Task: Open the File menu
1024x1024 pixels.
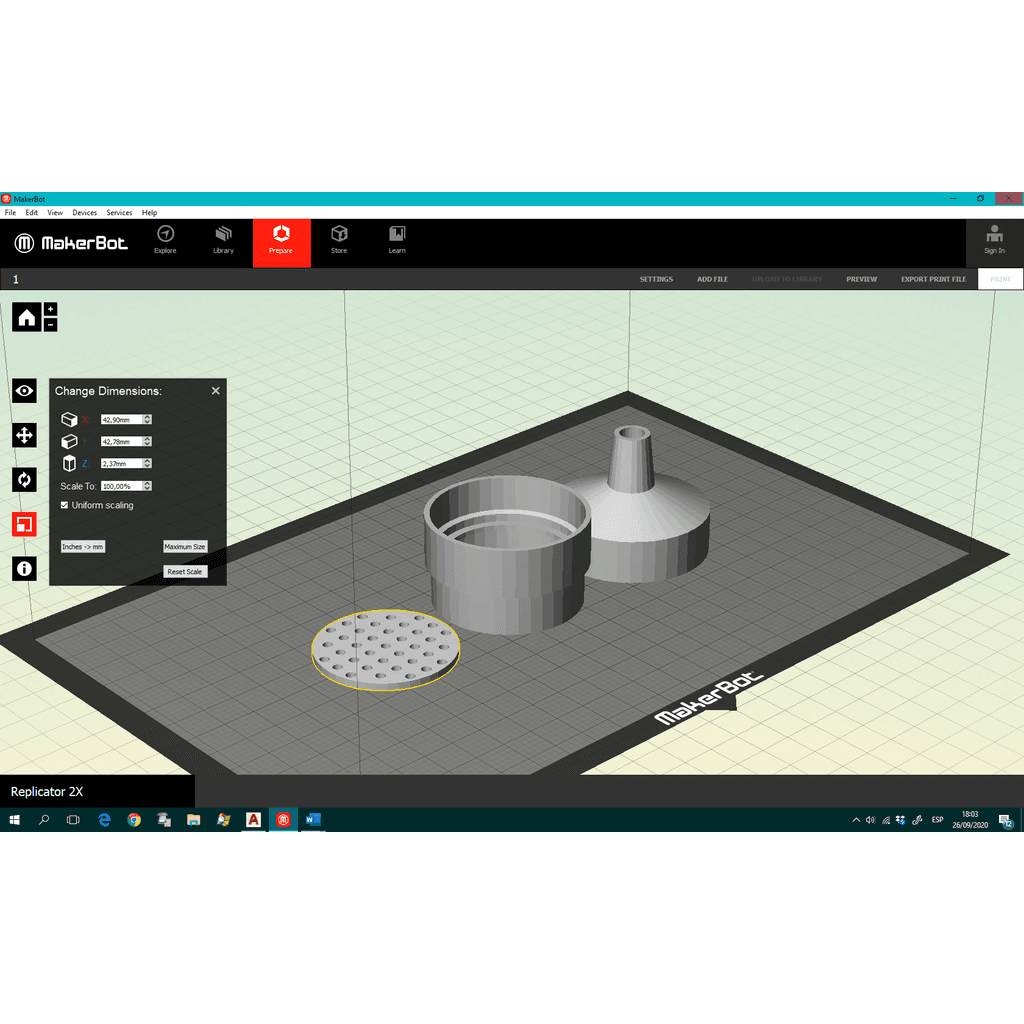Action: 10,213
